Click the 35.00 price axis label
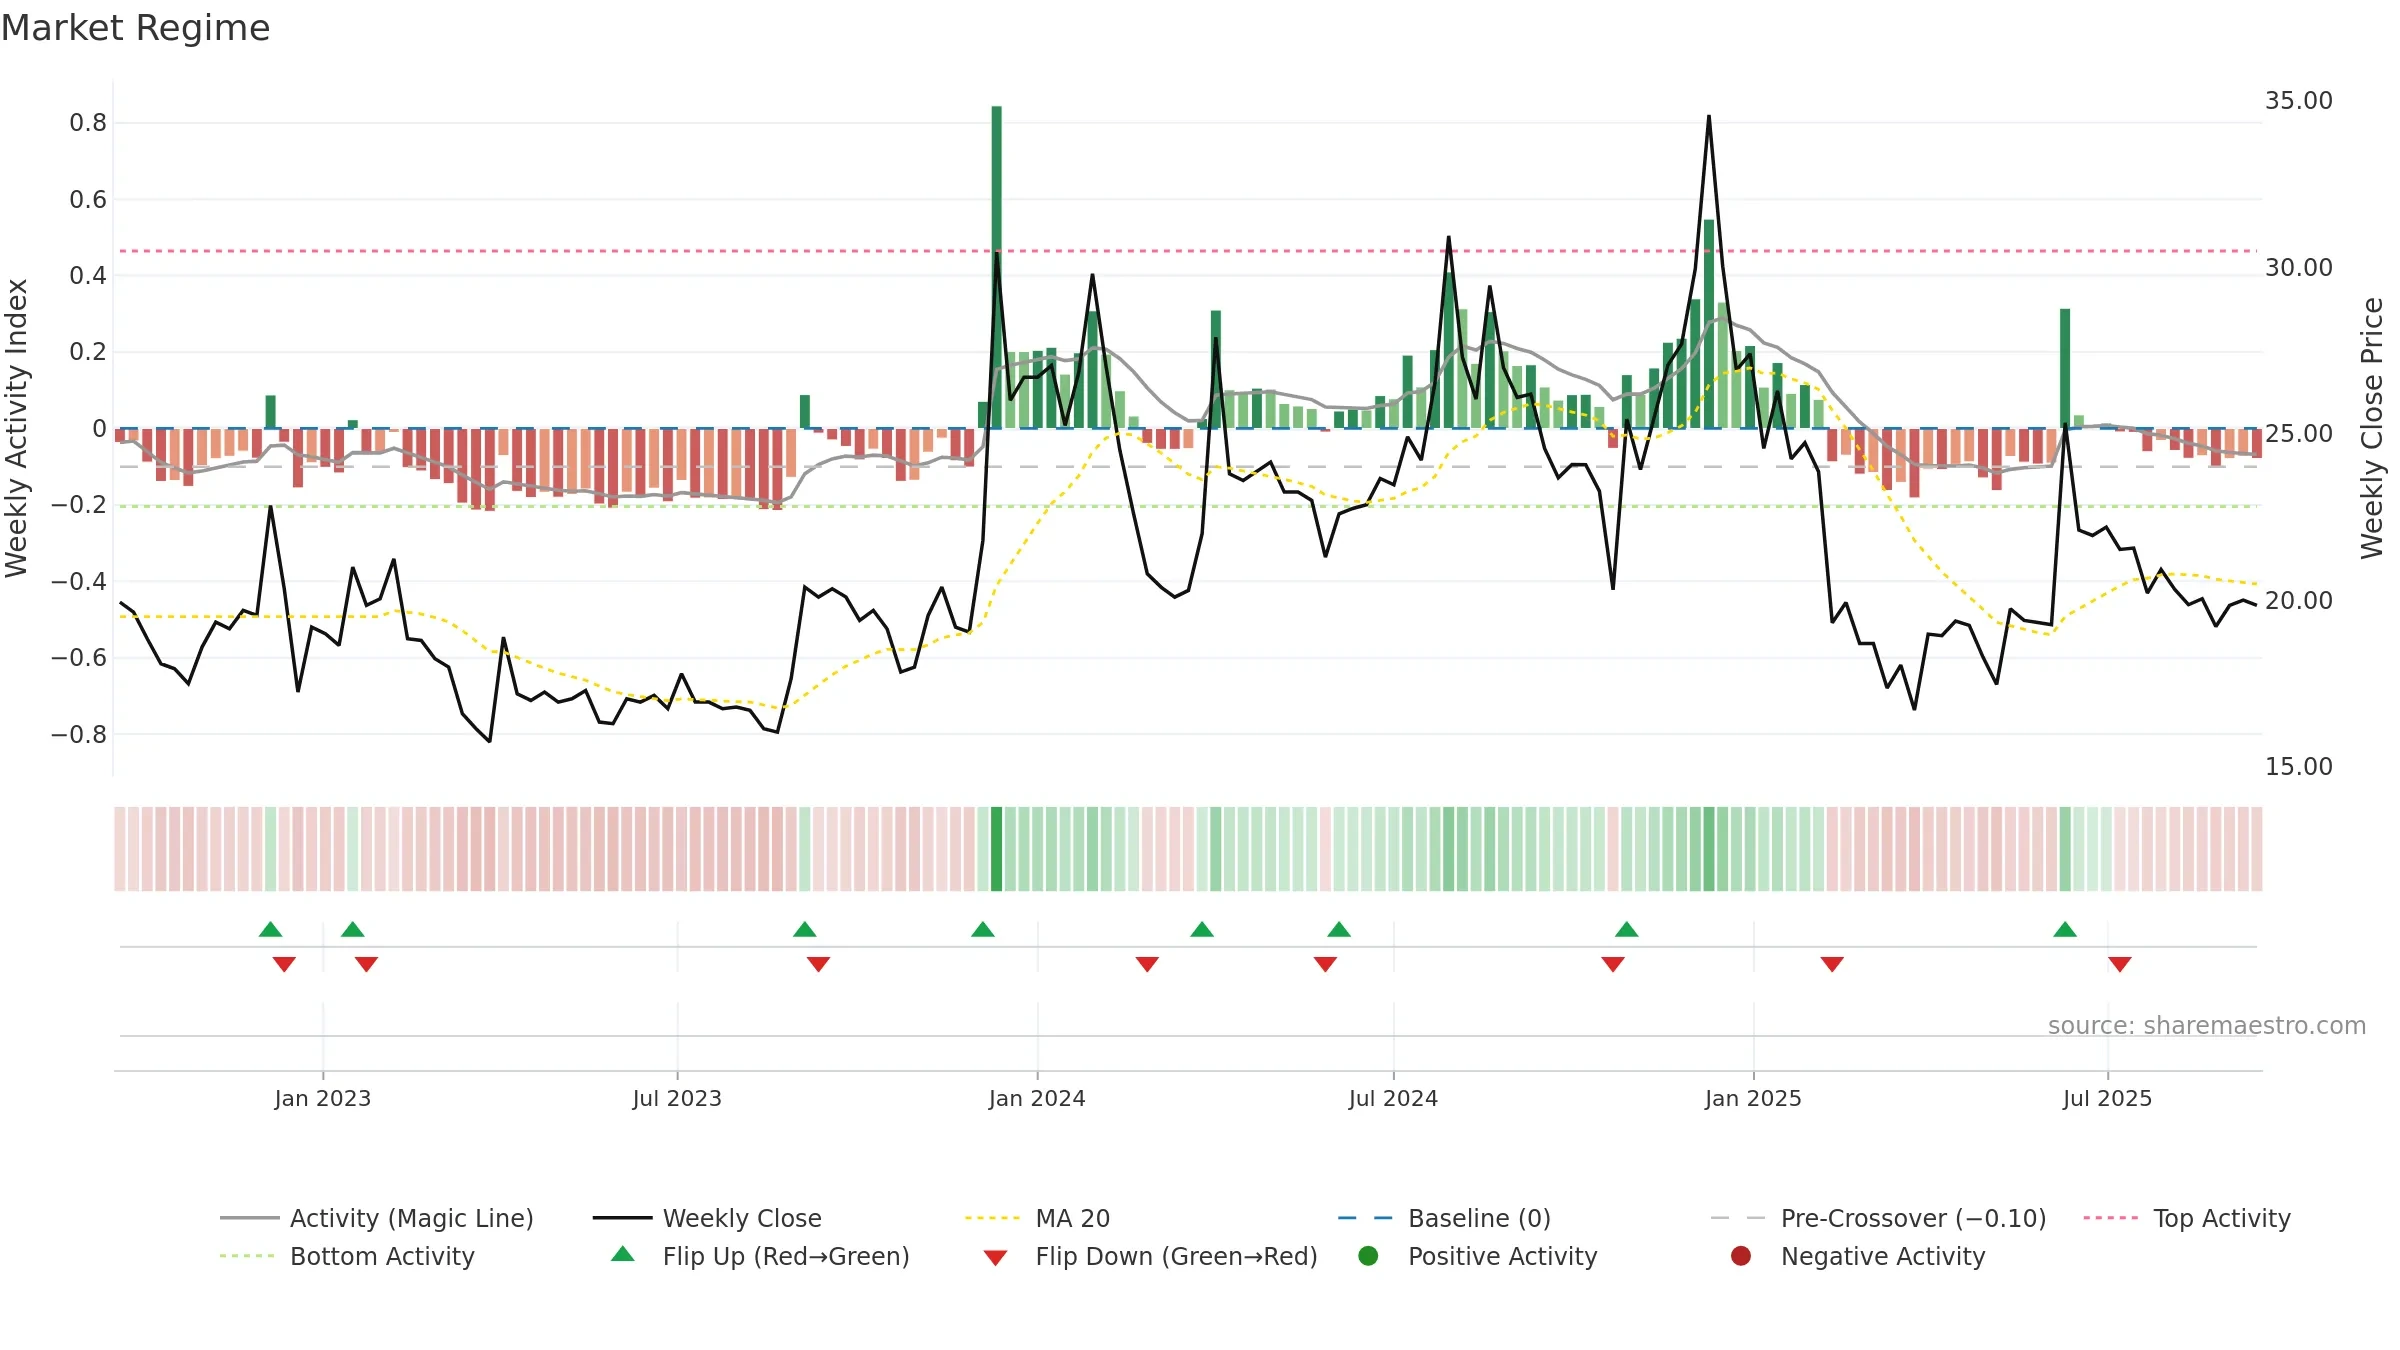 pos(2298,101)
